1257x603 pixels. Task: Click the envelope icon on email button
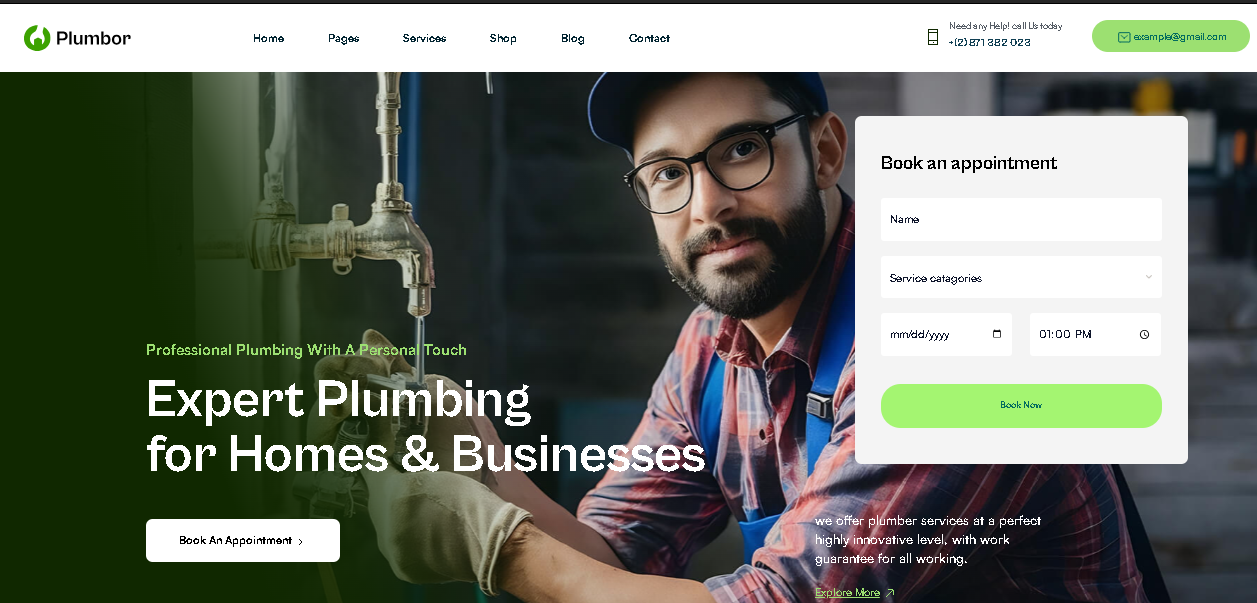click(x=1124, y=37)
